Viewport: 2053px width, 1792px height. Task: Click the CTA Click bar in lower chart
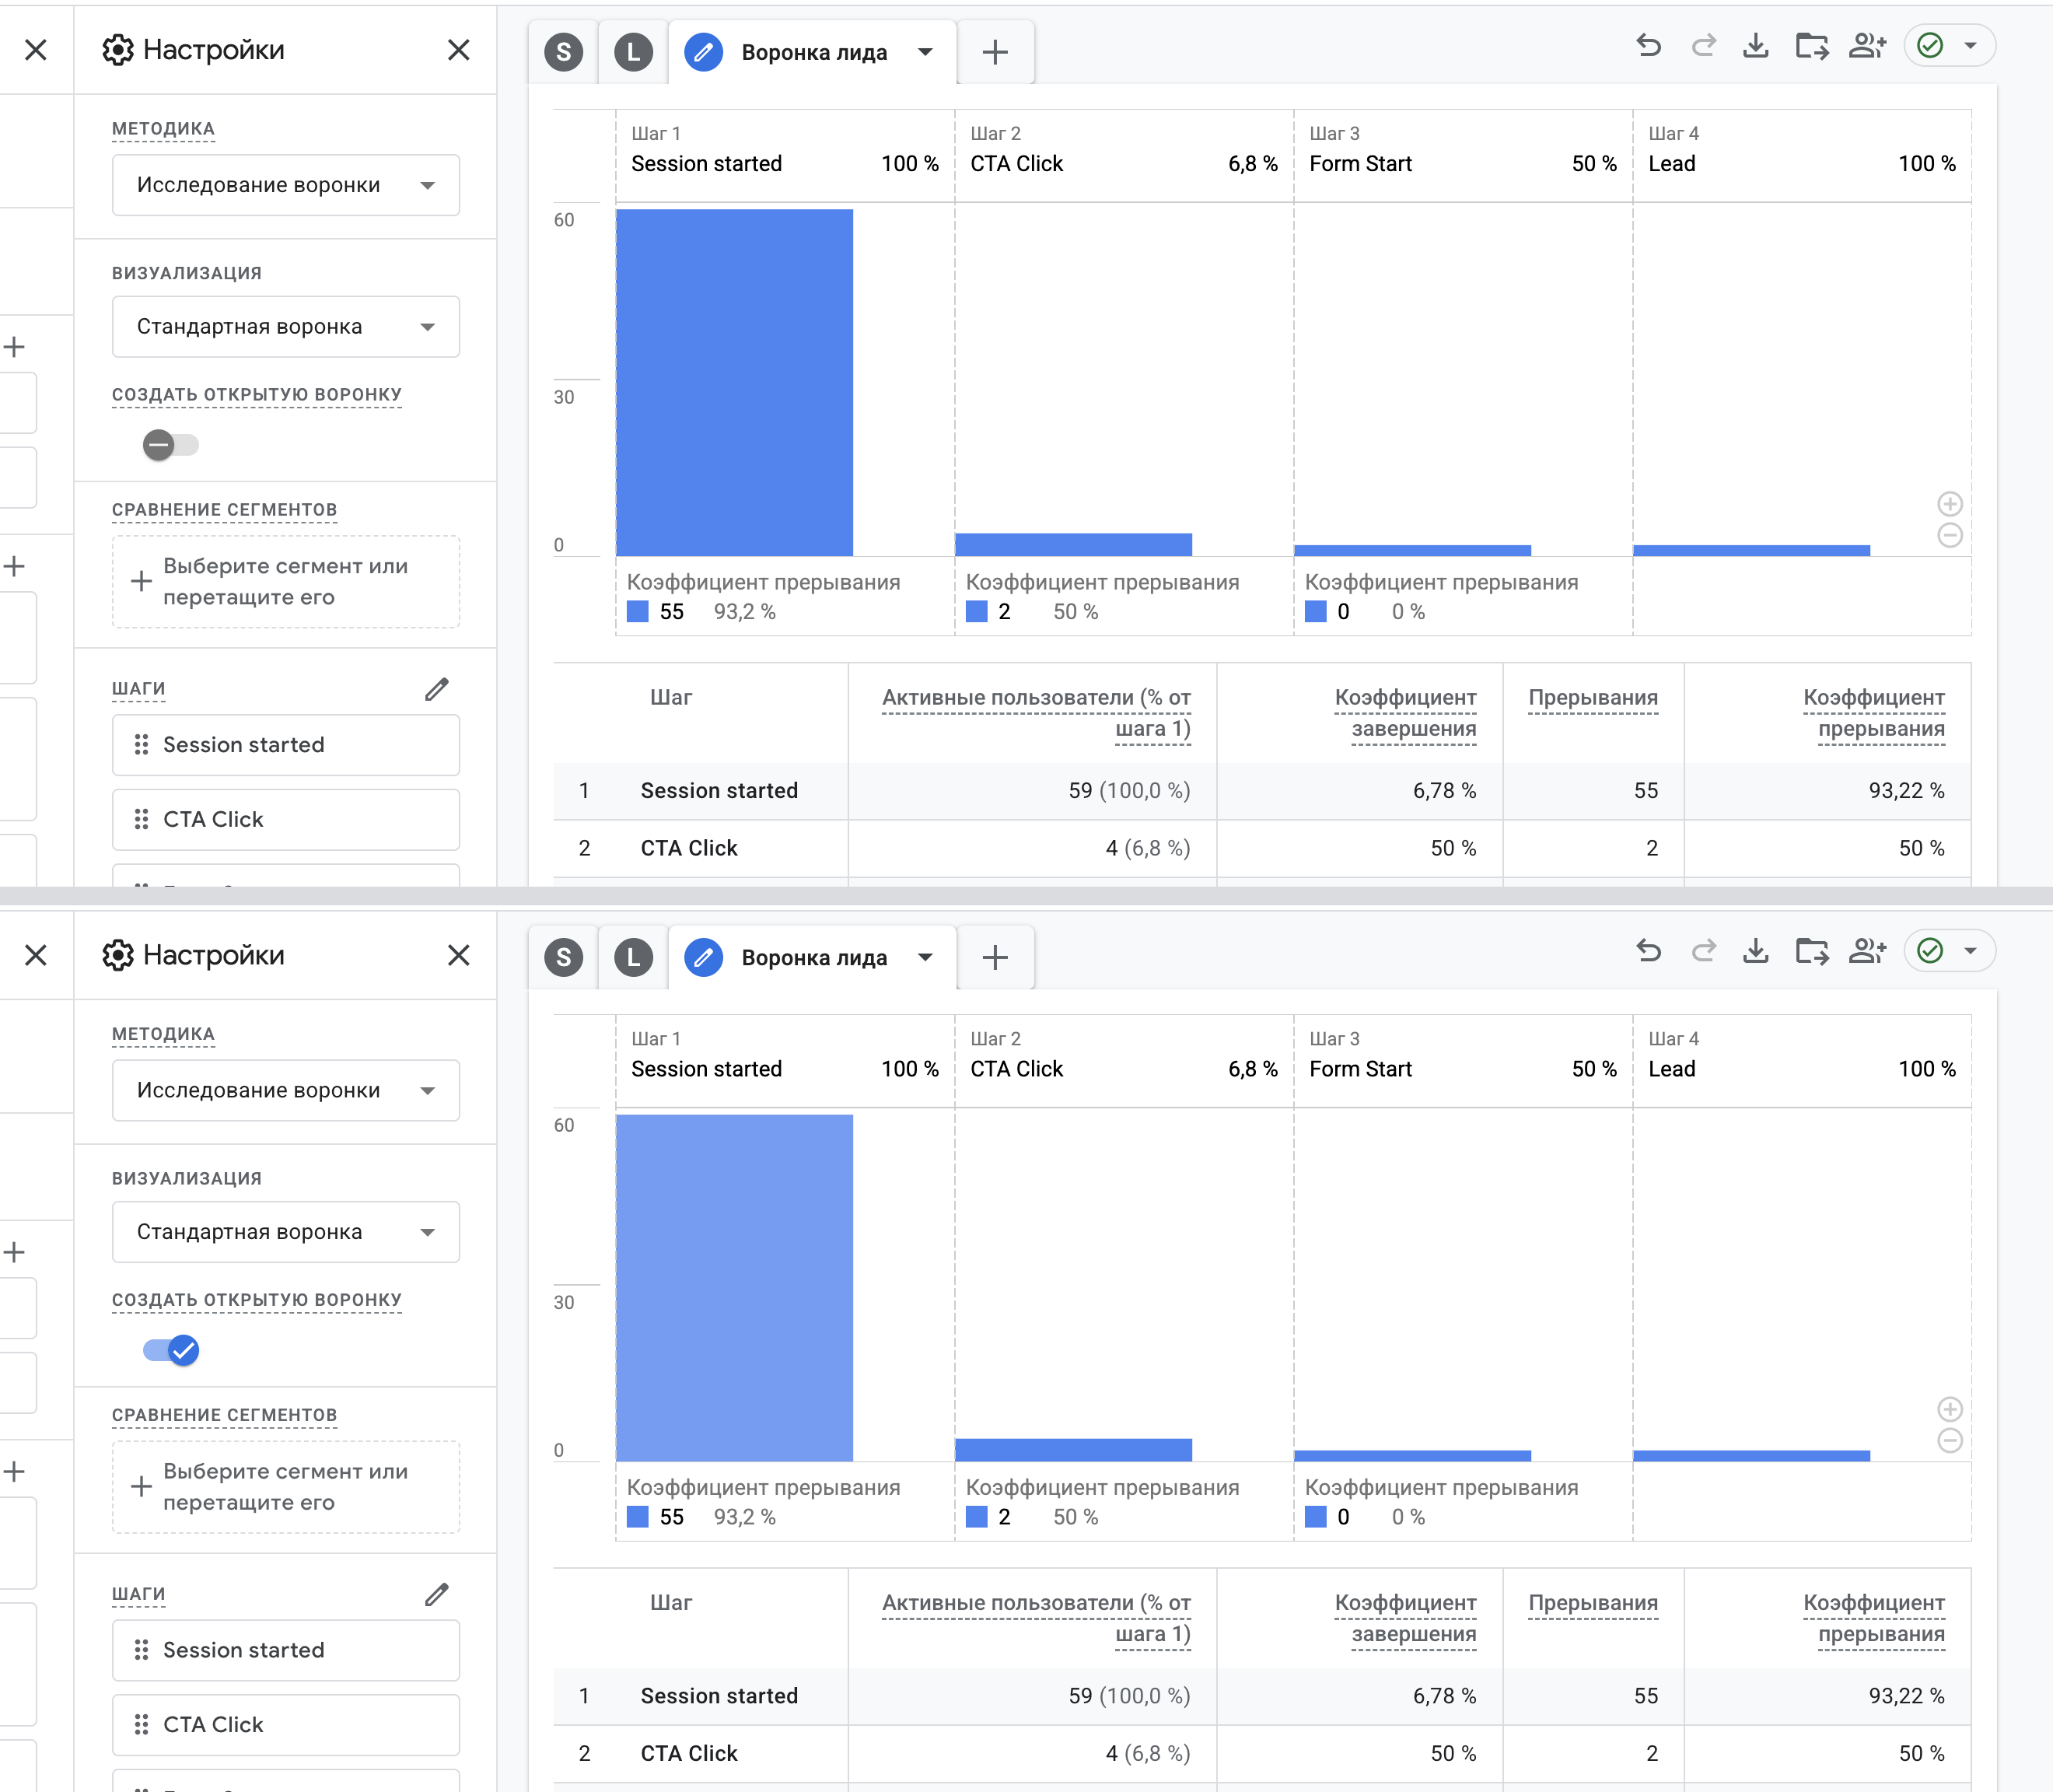click(x=1073, y=1450)
